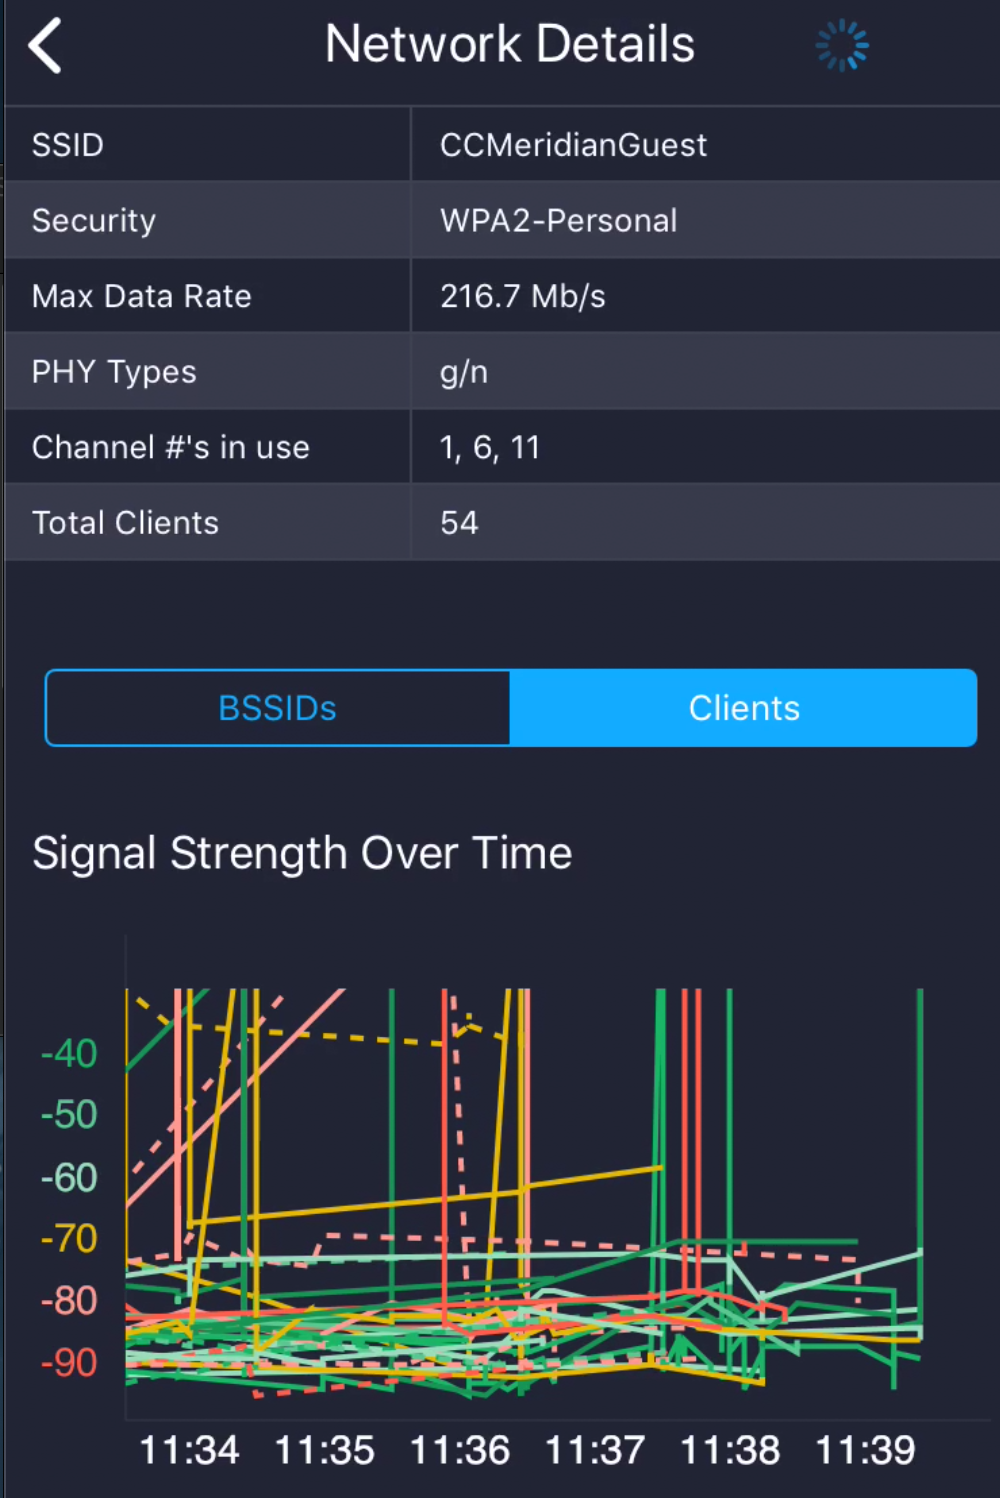Image resolution: width=1000 pixels, height=1498 pixels.
Task: Tap the PHY Types g/n value
Action: pos(464,372)
